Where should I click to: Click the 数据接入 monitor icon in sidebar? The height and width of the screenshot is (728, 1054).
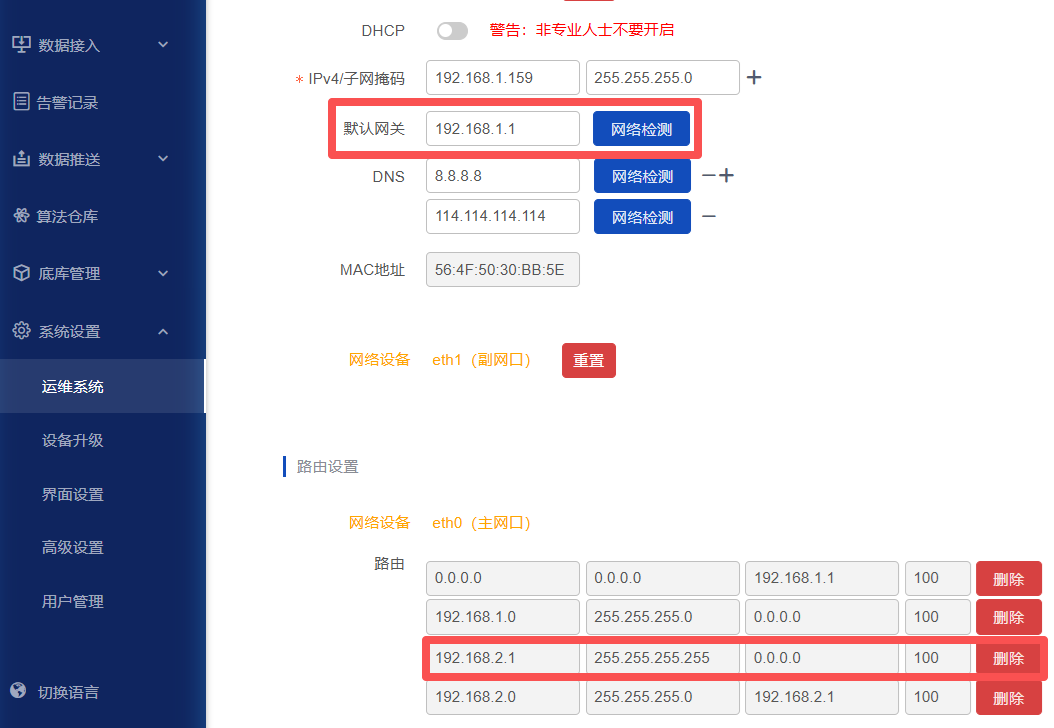21,44
